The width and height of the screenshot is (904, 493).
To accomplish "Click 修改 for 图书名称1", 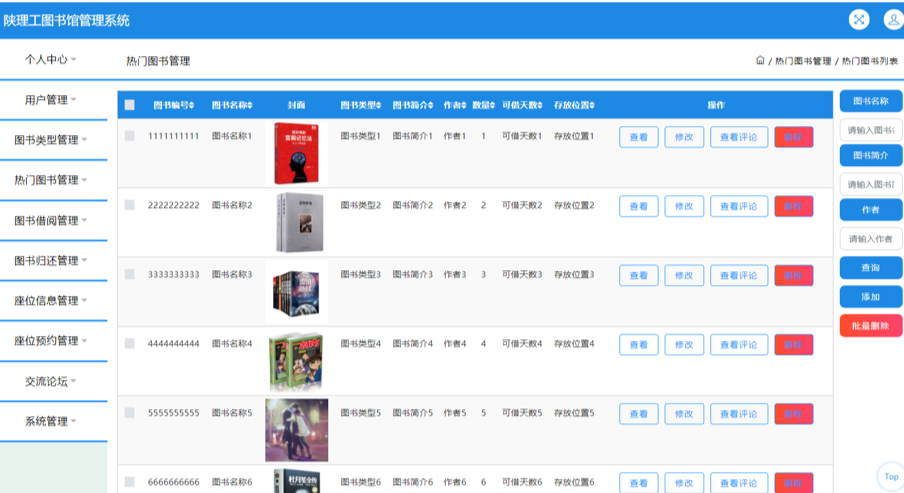I will click(x=684, y=137).
